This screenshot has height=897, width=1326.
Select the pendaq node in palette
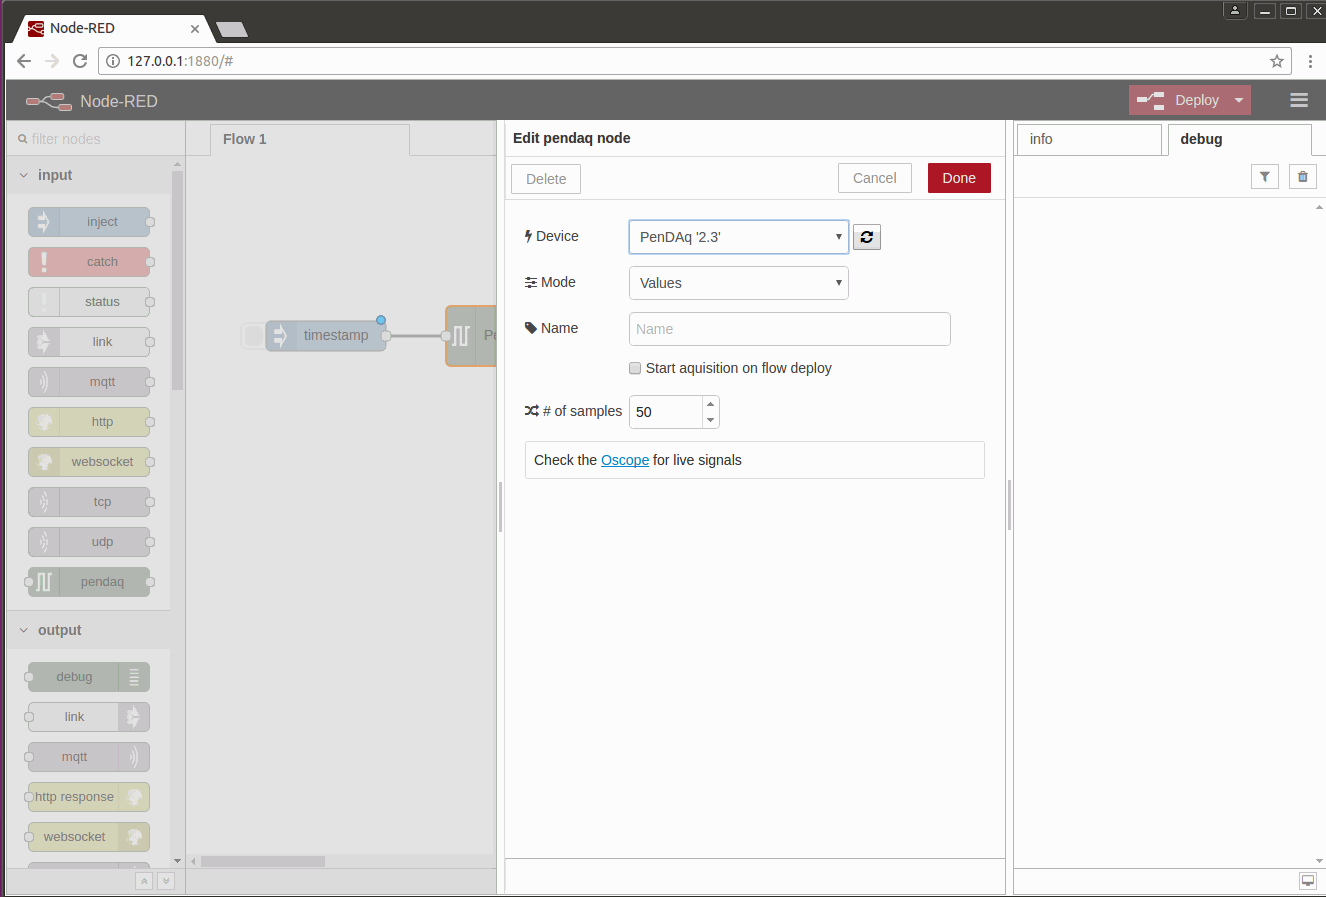coord(89,582)
